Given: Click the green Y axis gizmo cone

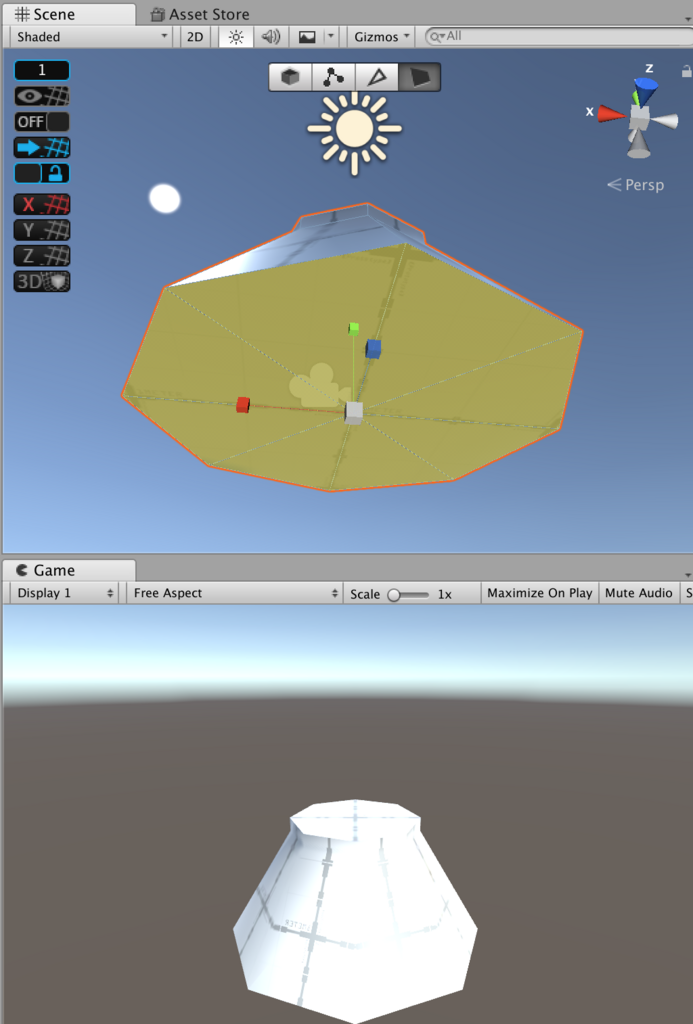Looking at the screenshot, I should click(634, 99).
